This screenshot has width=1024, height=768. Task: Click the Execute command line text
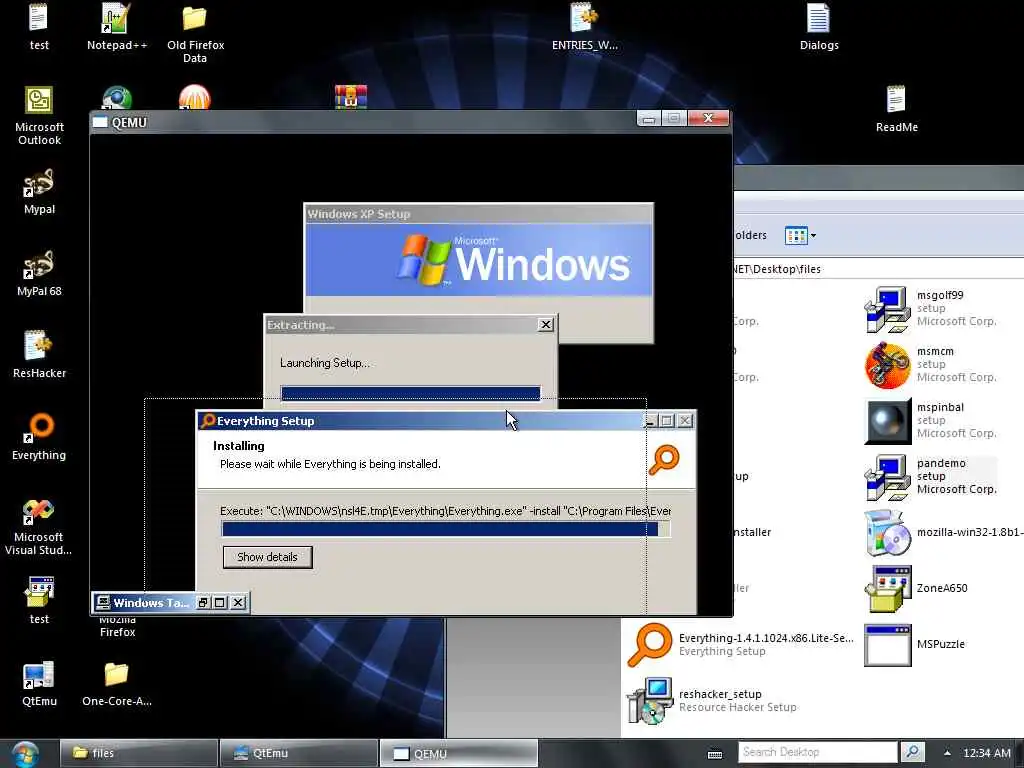[x=445, y=511]
